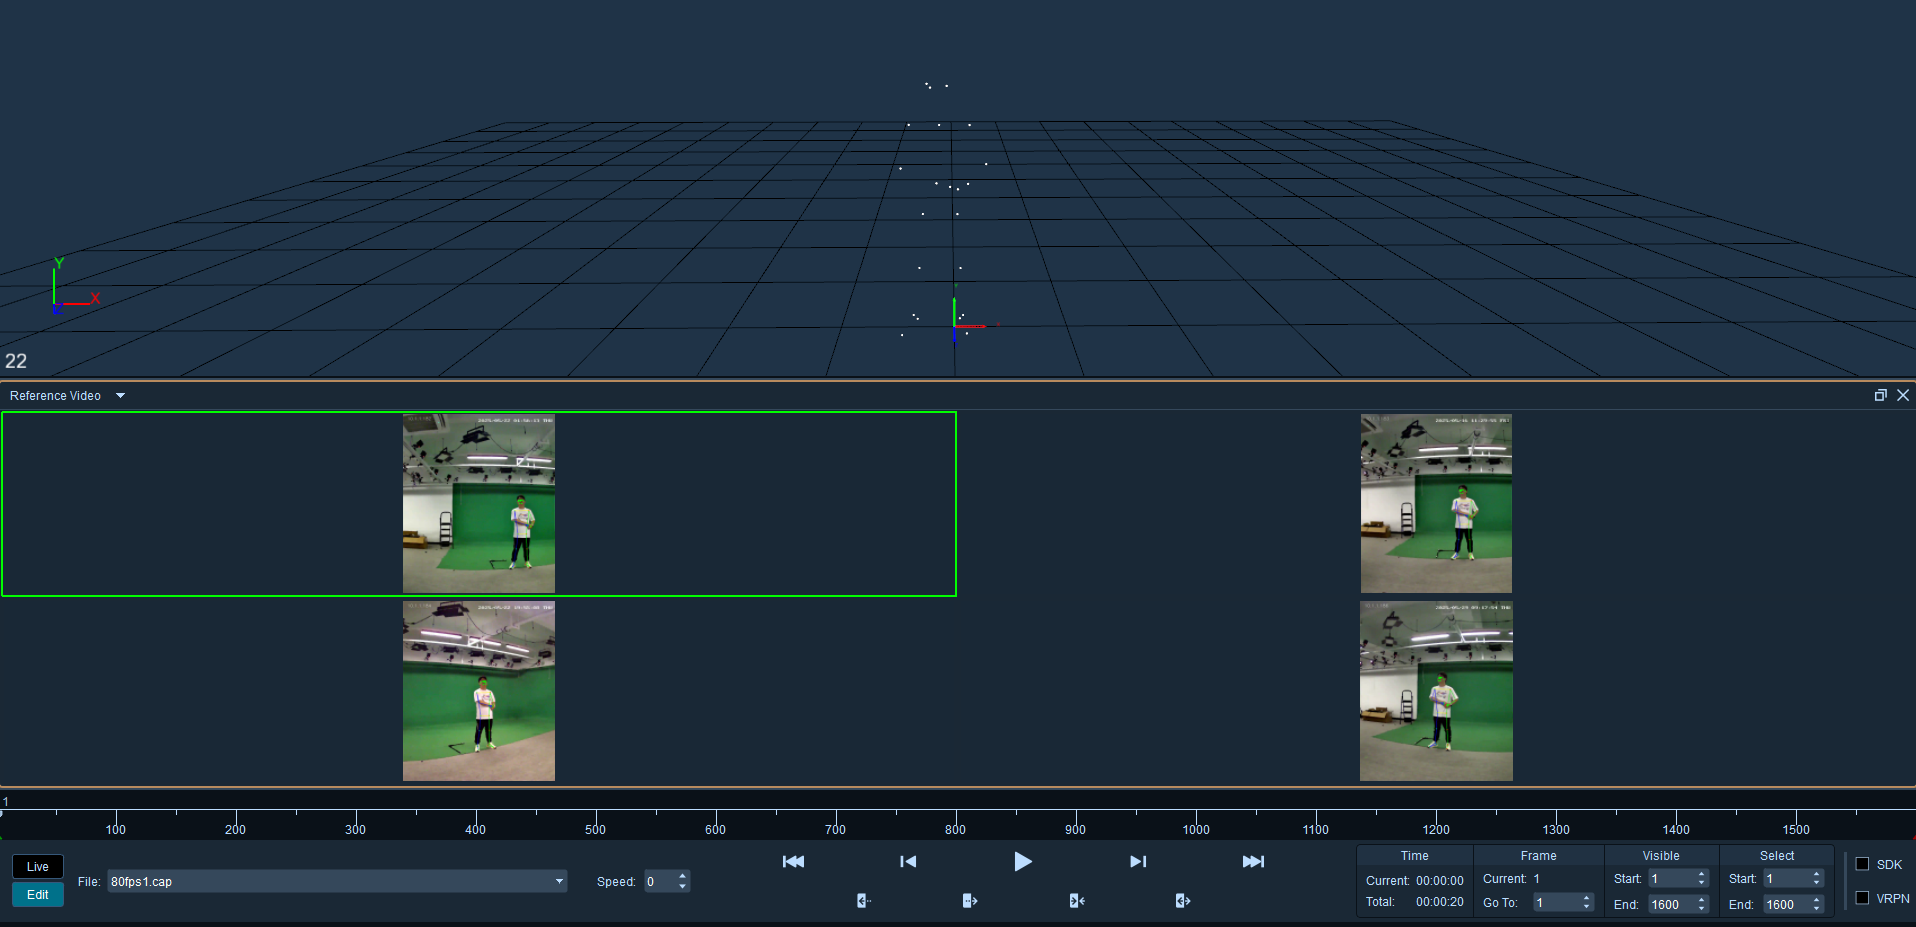Screen dimensions: 1916x927
Task: Select the bottom-left reference video thumbnail
Action: click(479, 691)
